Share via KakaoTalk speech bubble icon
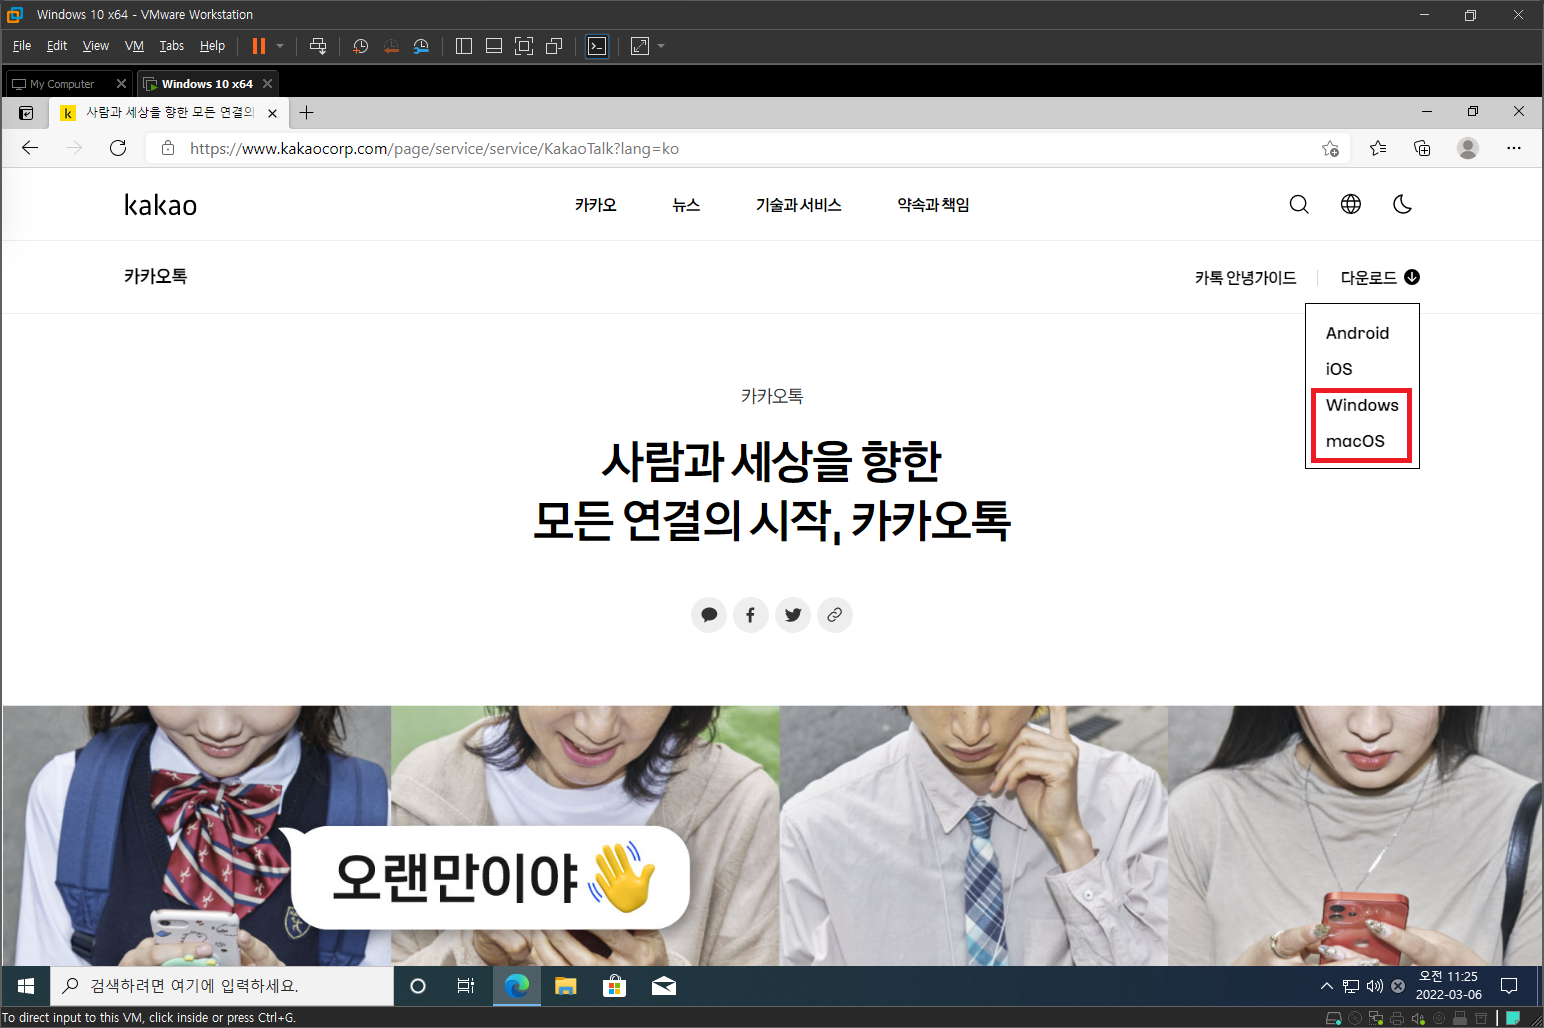 click(x=709, y=615)
